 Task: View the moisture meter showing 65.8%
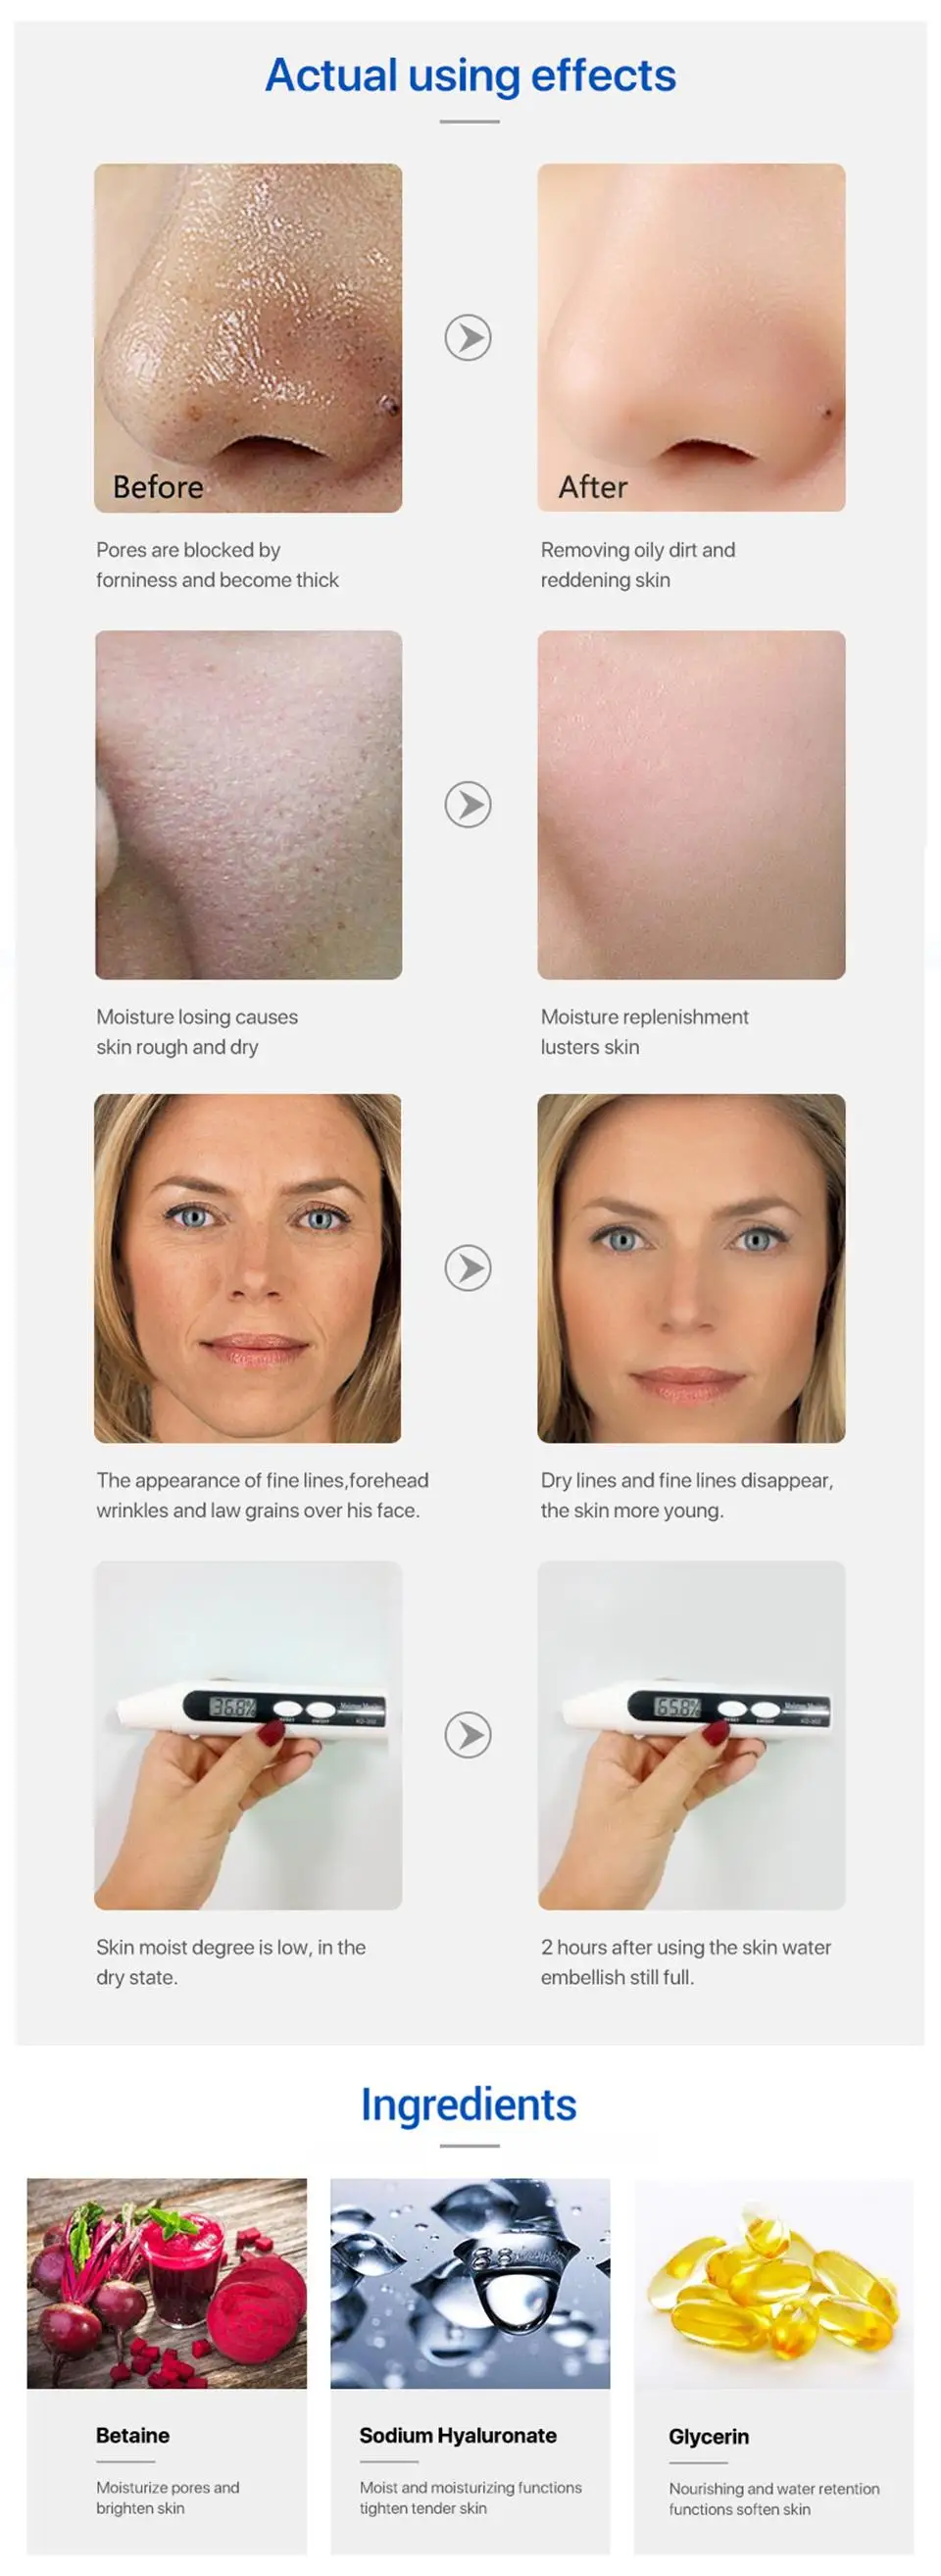pyautogui.click(x=691, y=1735)
